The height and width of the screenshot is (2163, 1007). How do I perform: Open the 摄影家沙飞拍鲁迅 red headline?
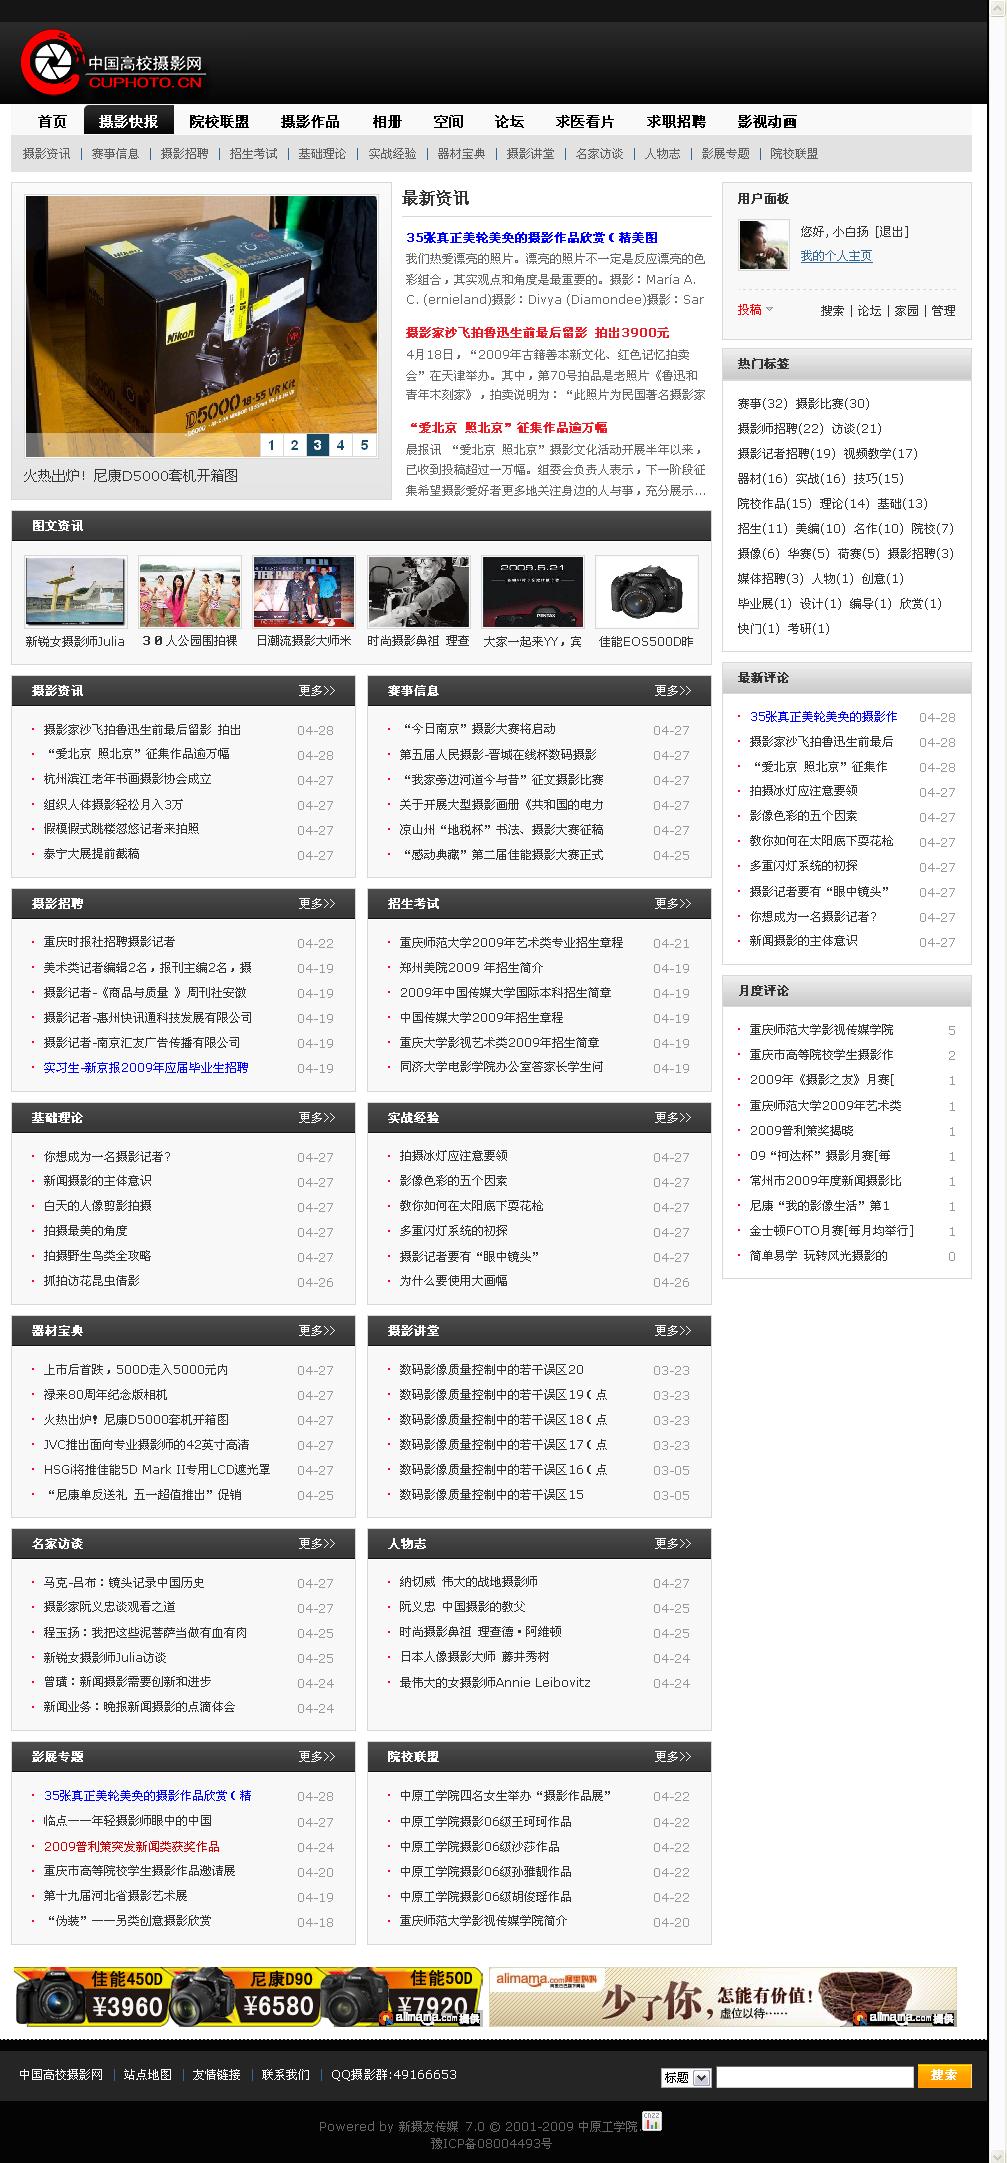tap(537, 332)
